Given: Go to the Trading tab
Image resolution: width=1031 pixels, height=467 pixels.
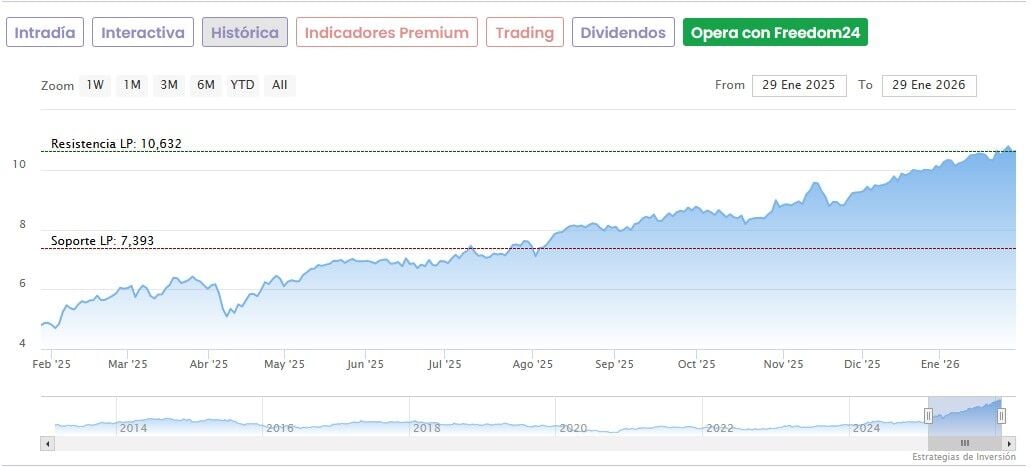Looking at the screenshot, I should pyautogui.click(x=525, y=32).
